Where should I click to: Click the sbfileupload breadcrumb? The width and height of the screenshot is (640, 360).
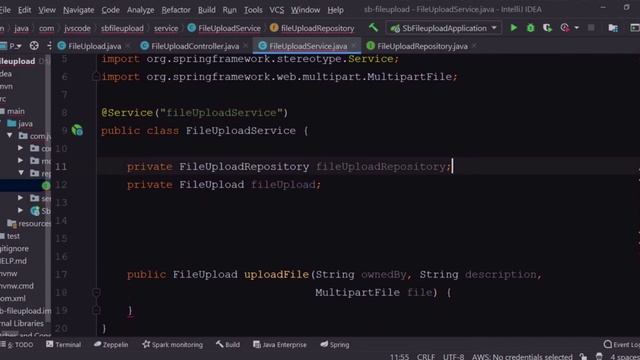click(122, 28)
